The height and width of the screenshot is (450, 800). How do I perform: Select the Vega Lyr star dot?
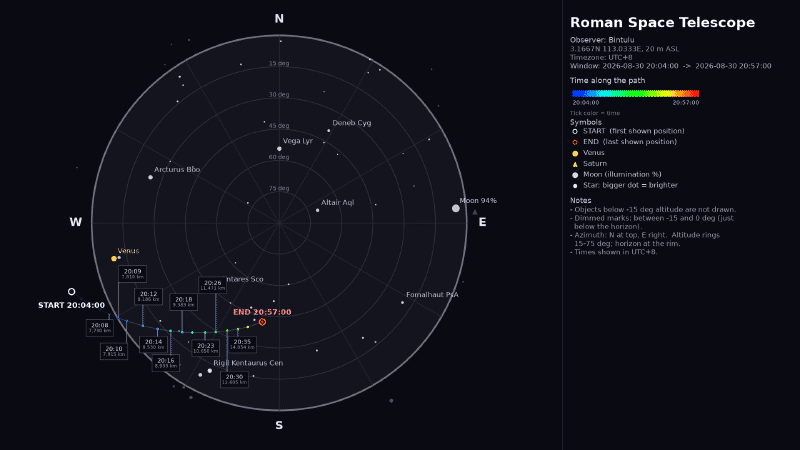(x=279, y=149)
